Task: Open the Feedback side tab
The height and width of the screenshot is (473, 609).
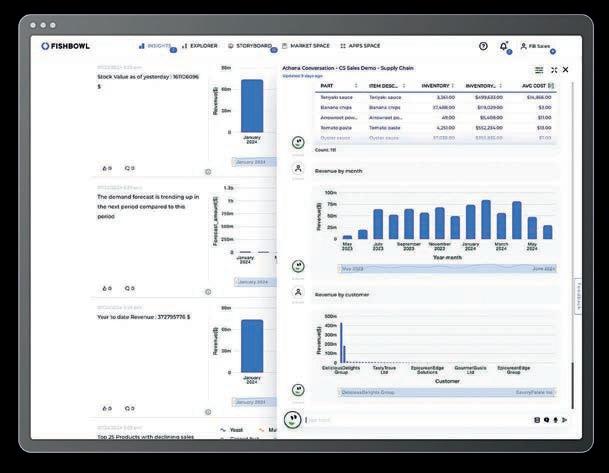Action: click(x=578, y=296)
